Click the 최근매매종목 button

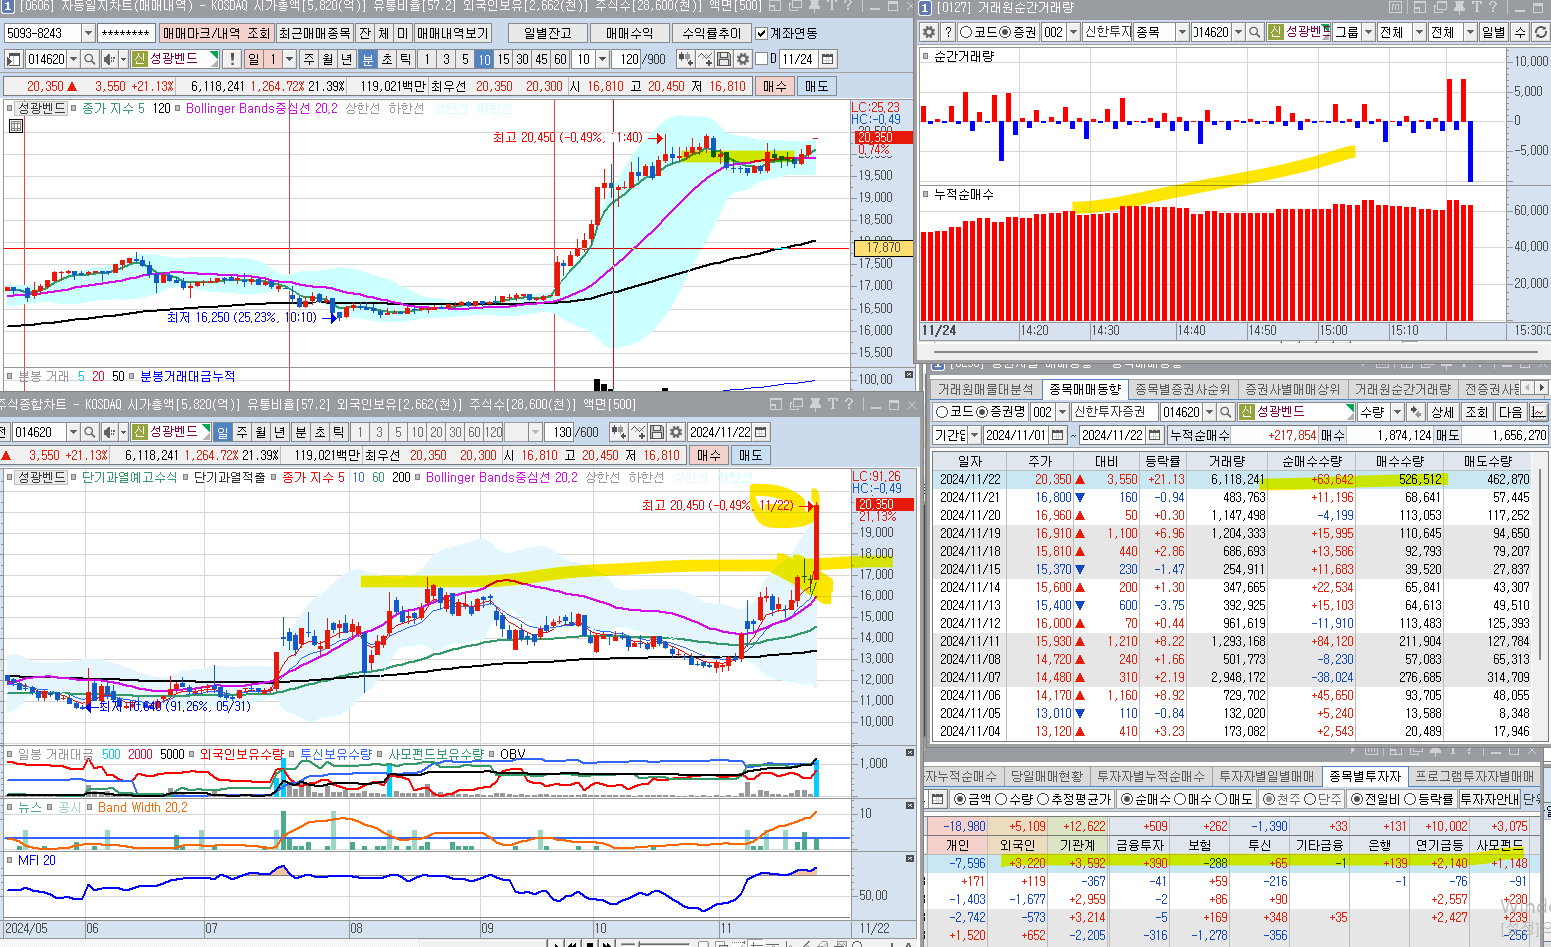coord(315,33)
